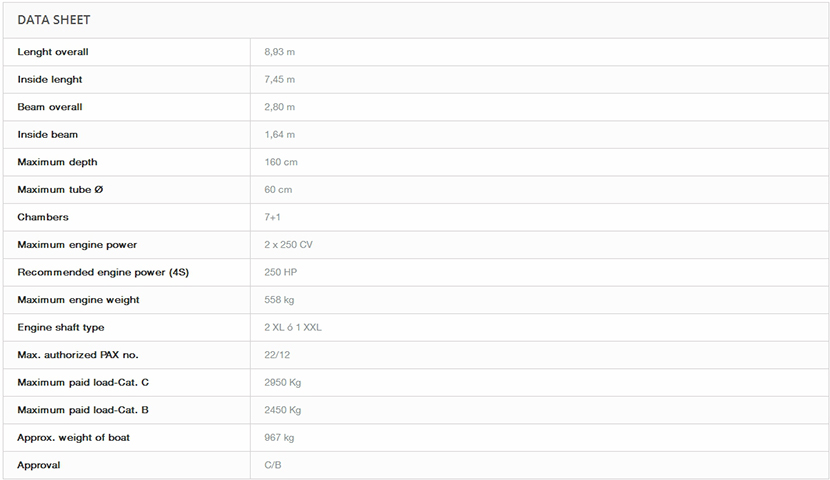This screenshot has width=830, height=480.
Task: Click the DATA SHEET header title
Action: click(54, 20)
